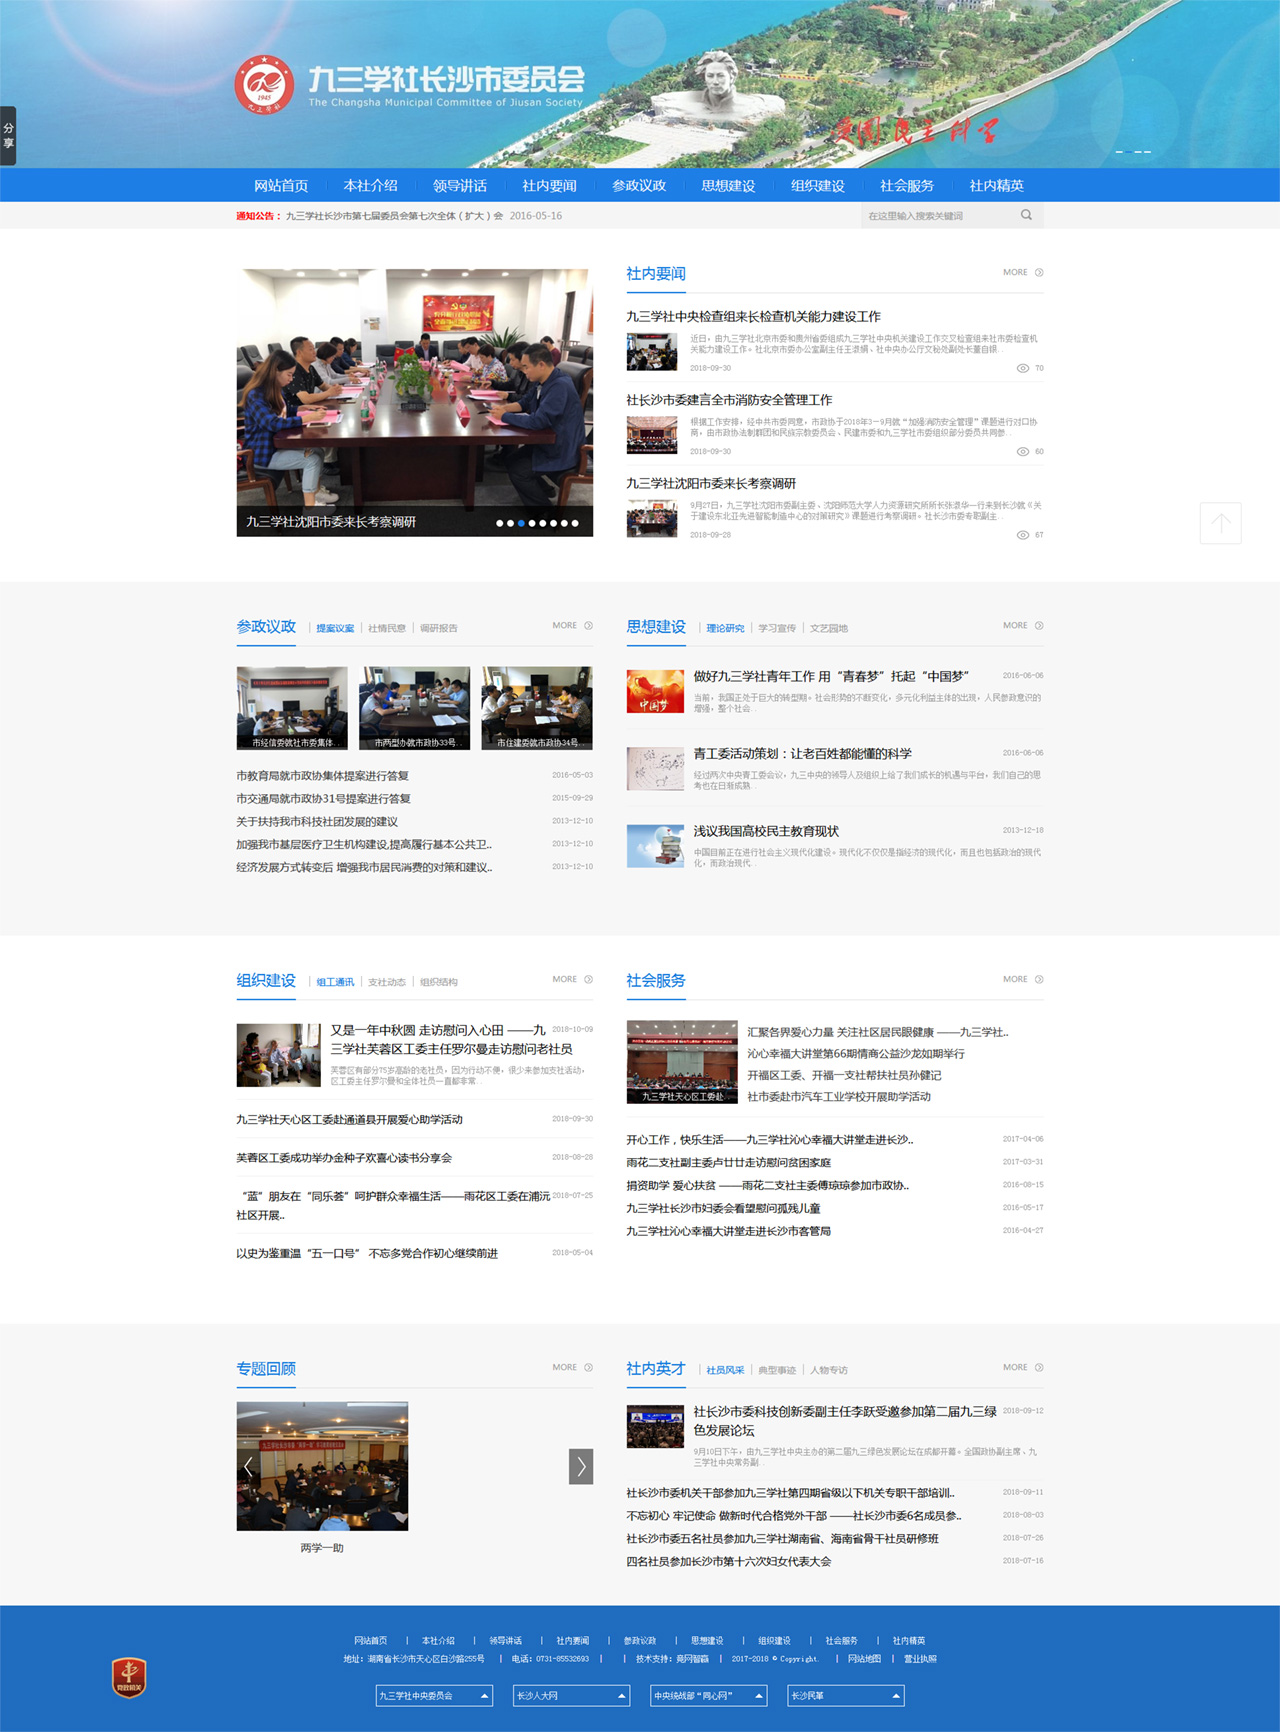Open article 九三学社中央检查组来长检查机关能力建设工作
Screen dimensions: 1280x1732
click(x=753, y=316)
